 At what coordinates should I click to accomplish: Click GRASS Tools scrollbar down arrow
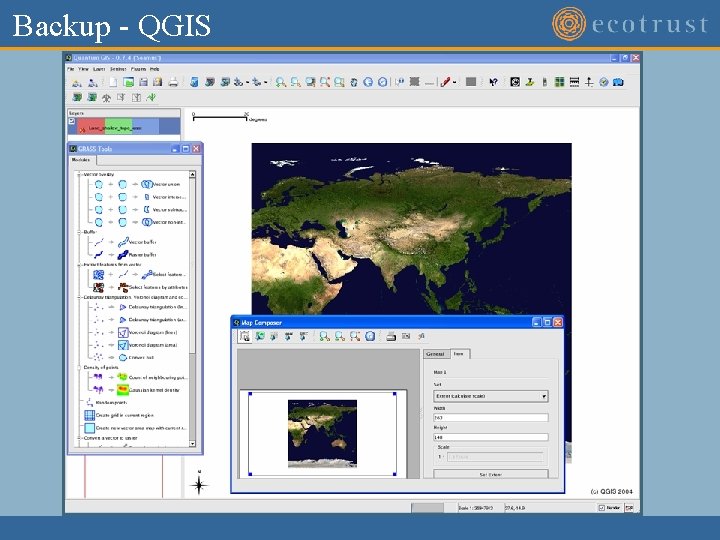192,444
